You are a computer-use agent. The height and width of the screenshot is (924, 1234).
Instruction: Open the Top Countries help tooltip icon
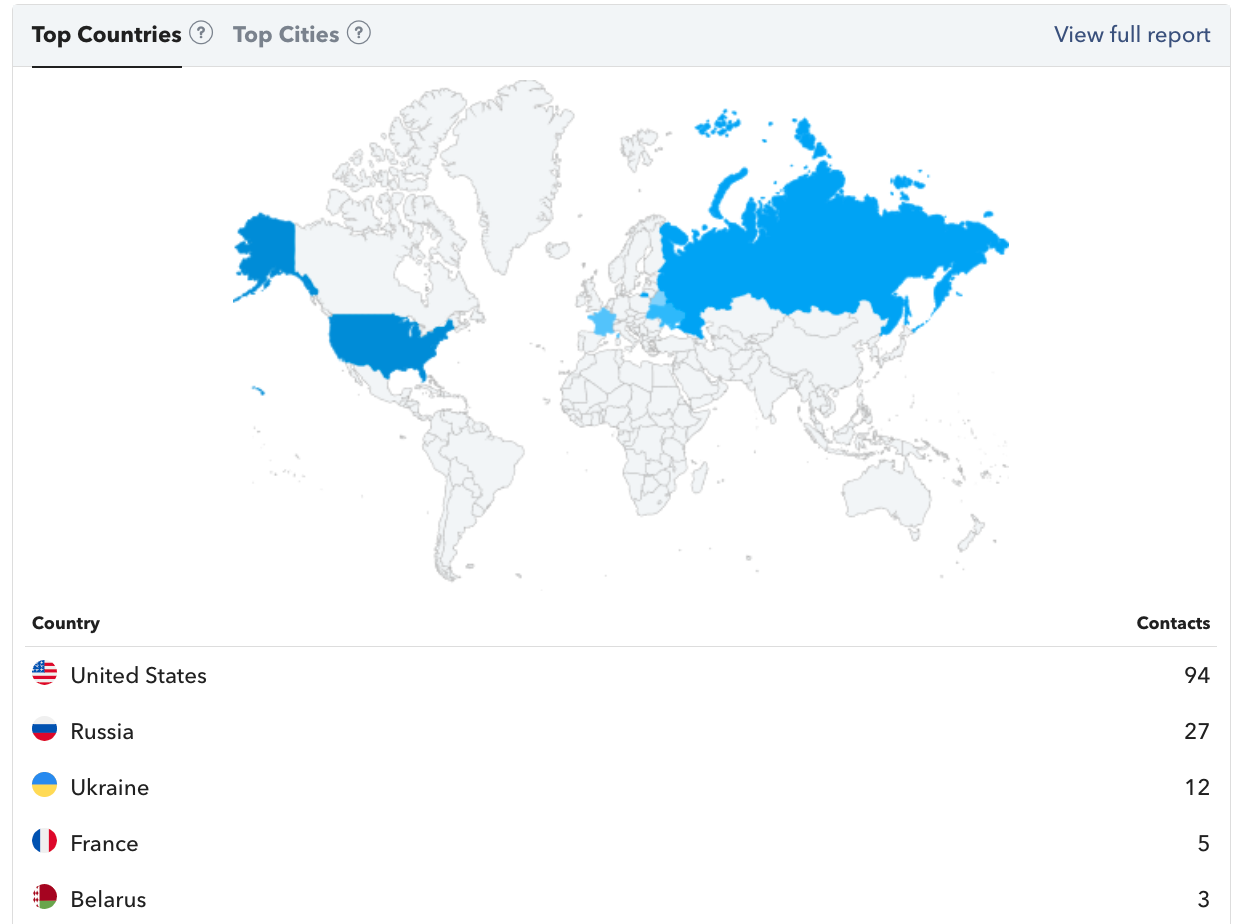click(x=201, y=33)
